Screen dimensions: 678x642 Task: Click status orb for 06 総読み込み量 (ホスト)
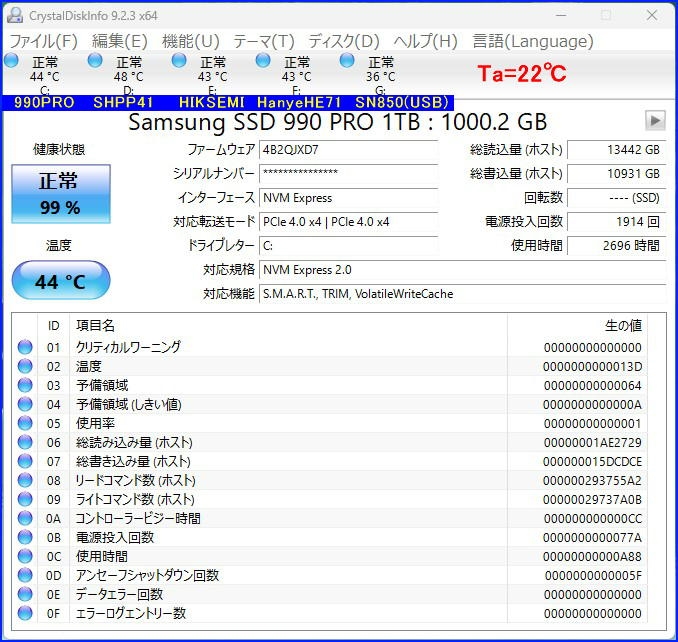tap(25, 442)
